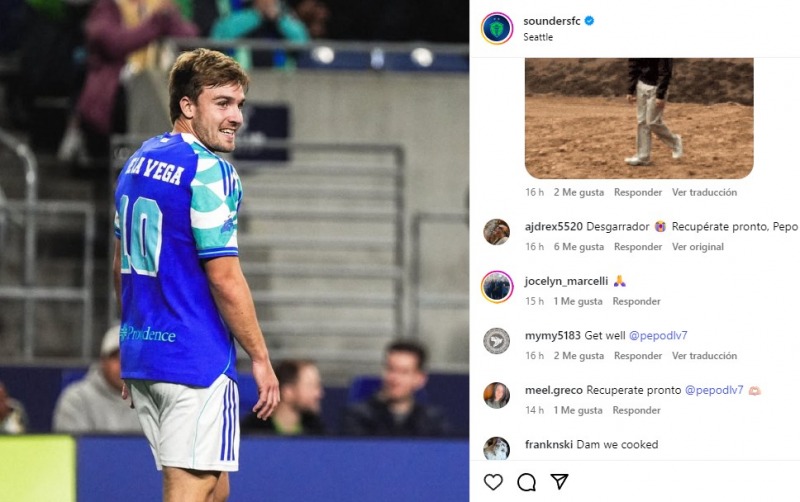Share the post via paper plane icon
Image resolution: width=800 pixels, height=502 pixels.
tap(559, 482)
